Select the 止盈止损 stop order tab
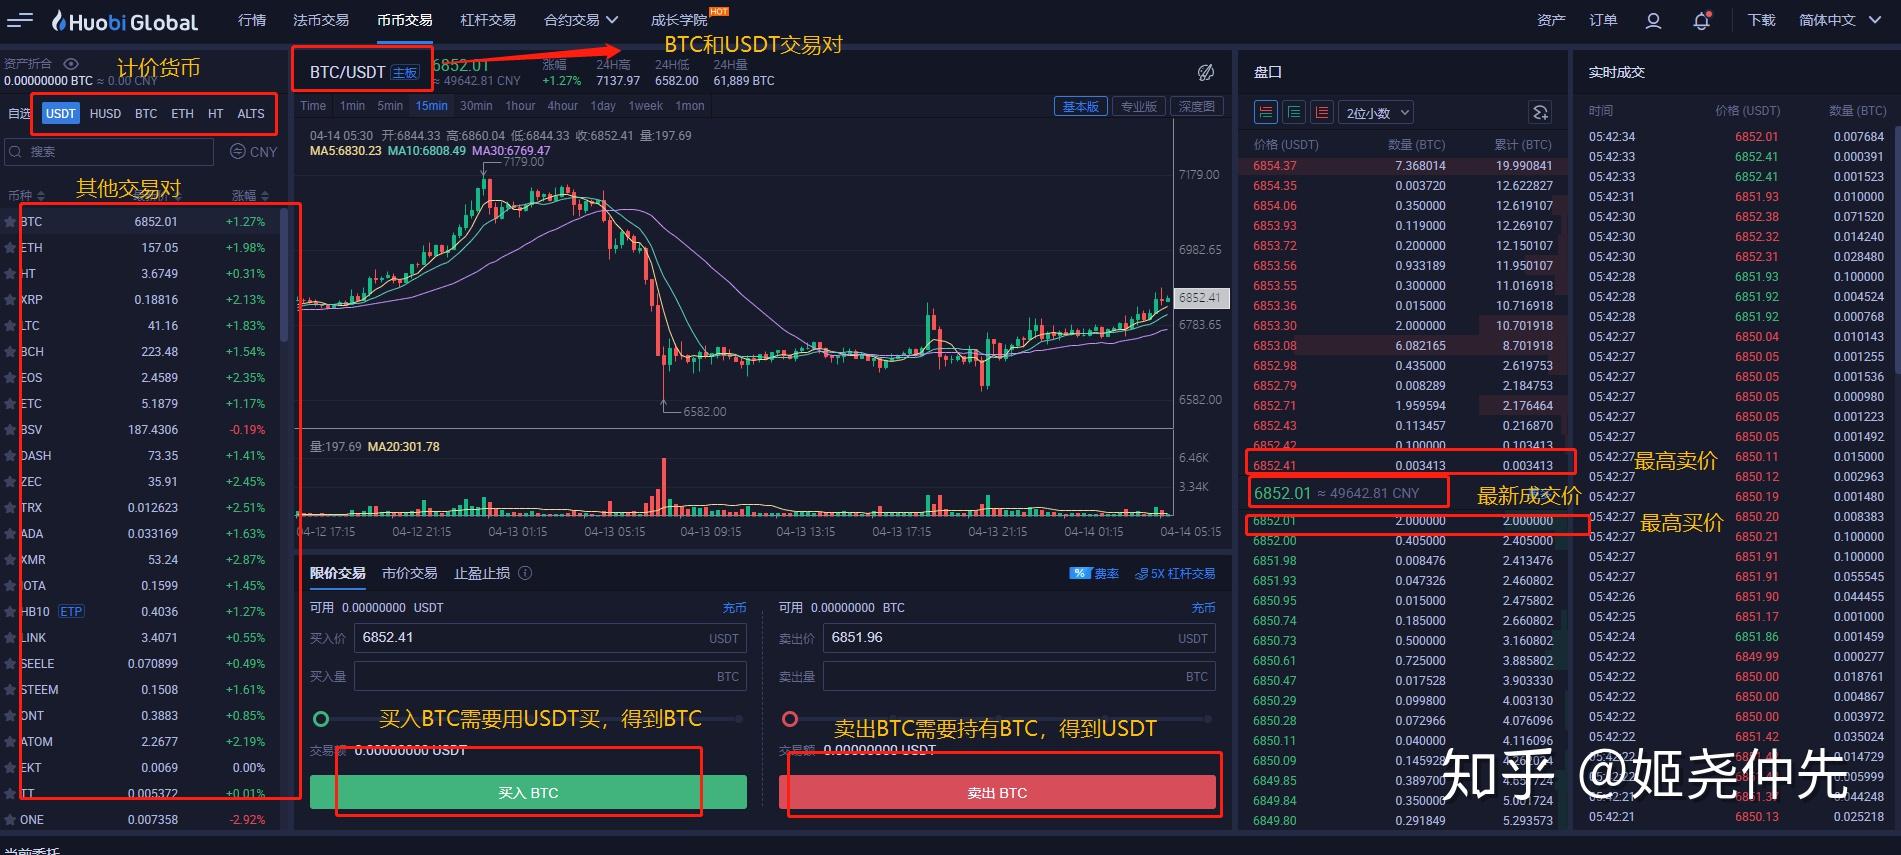The image size is (1901, 855). (x=481, y=573)
